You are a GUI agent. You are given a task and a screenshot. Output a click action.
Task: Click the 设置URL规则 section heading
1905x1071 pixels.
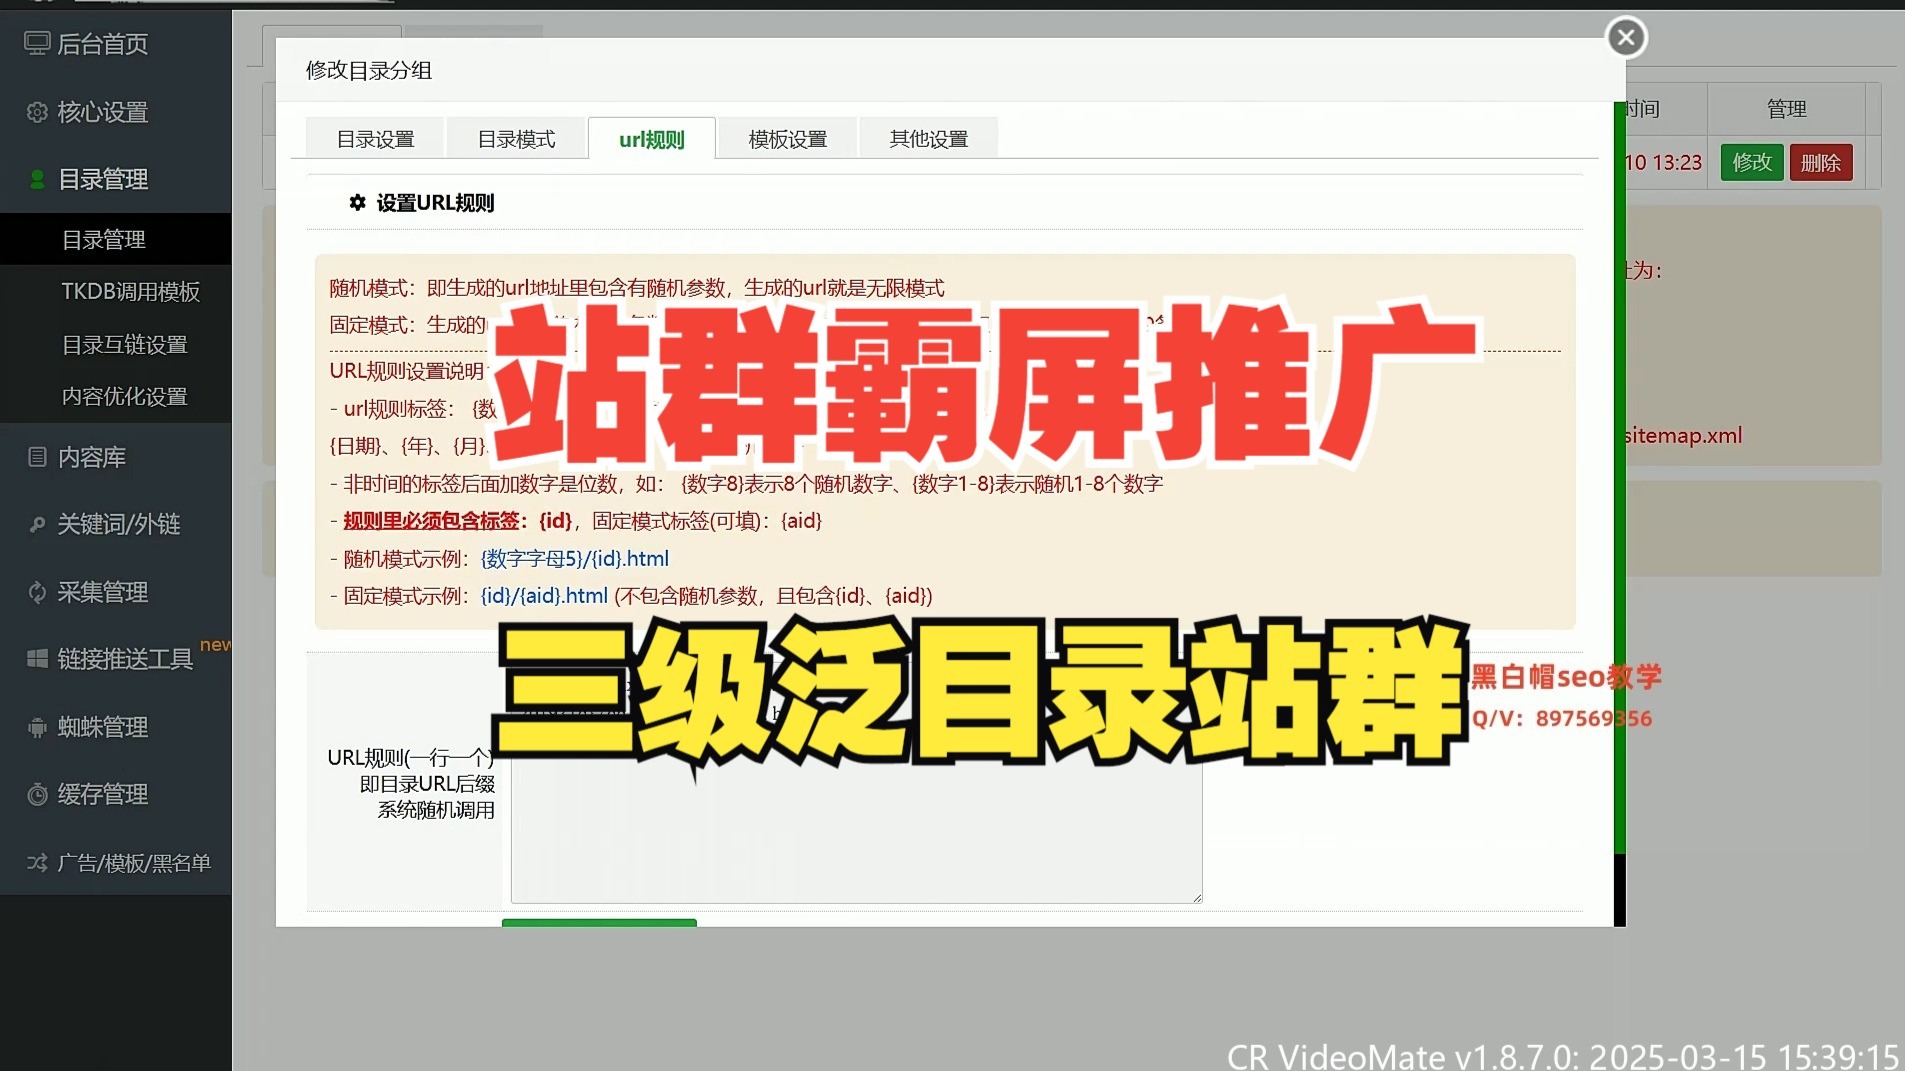[x=435, y=203]
